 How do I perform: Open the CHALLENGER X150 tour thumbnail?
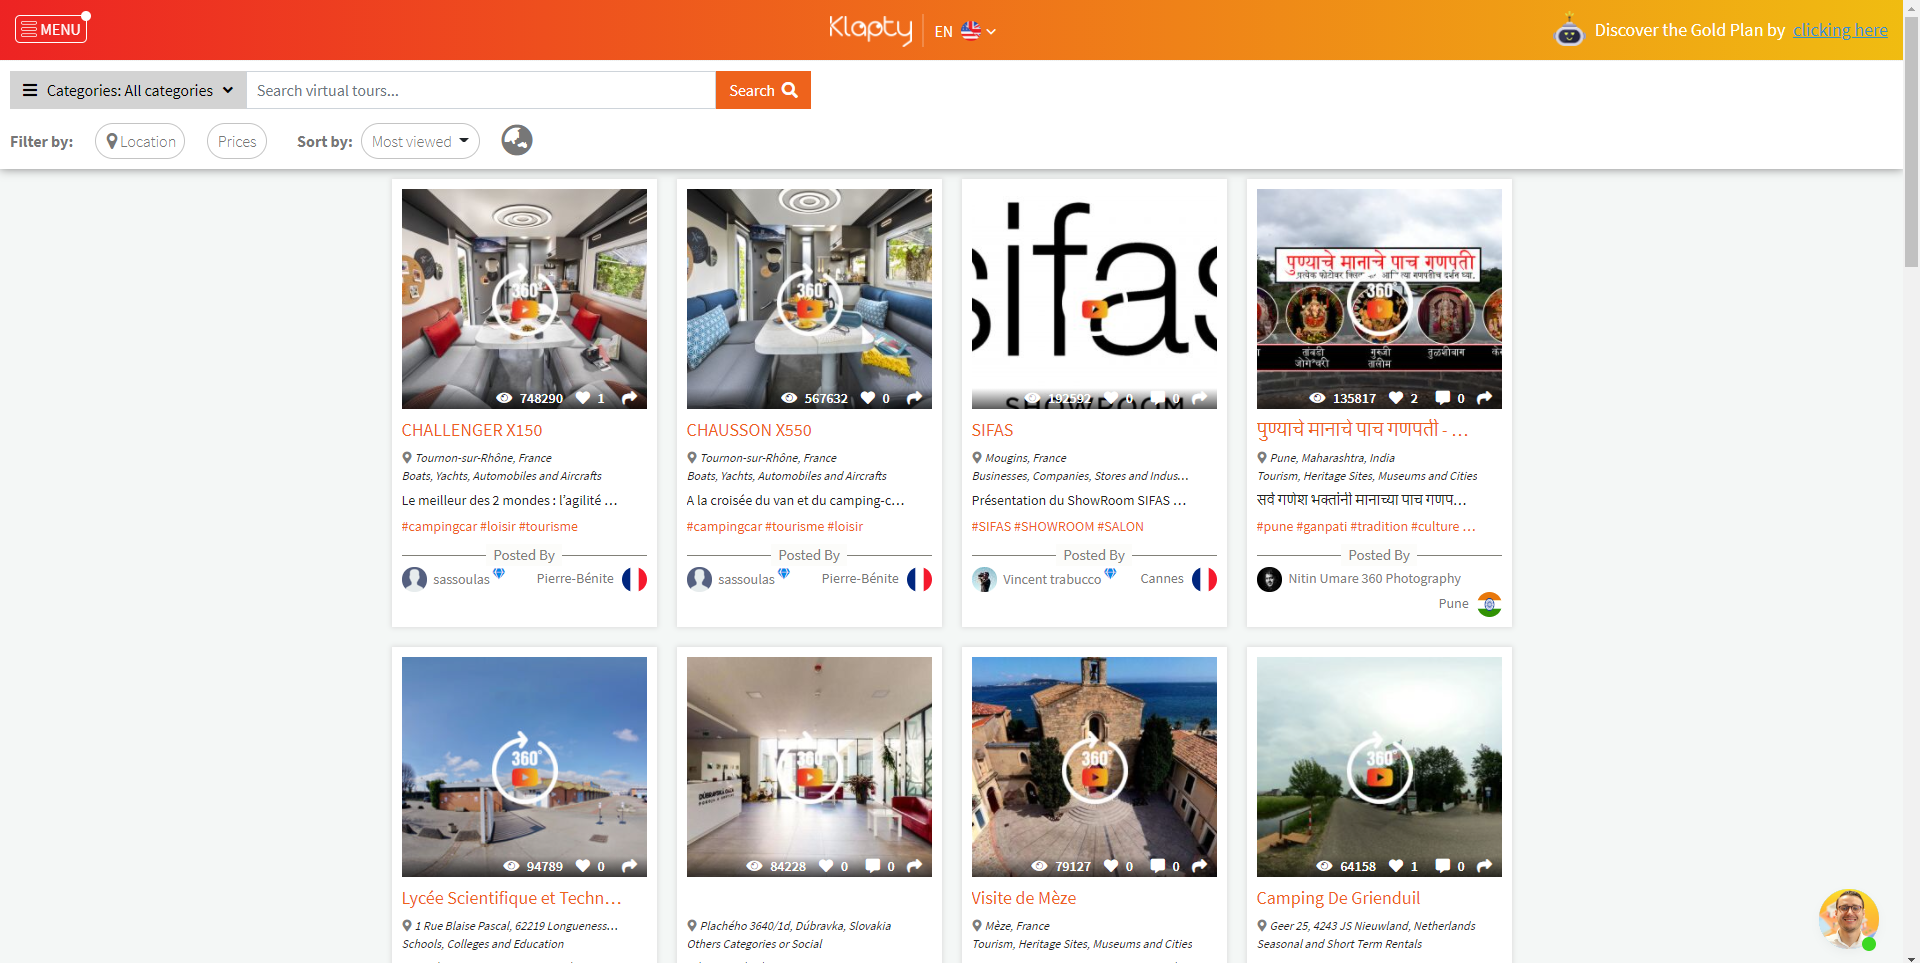coord(524,298)
